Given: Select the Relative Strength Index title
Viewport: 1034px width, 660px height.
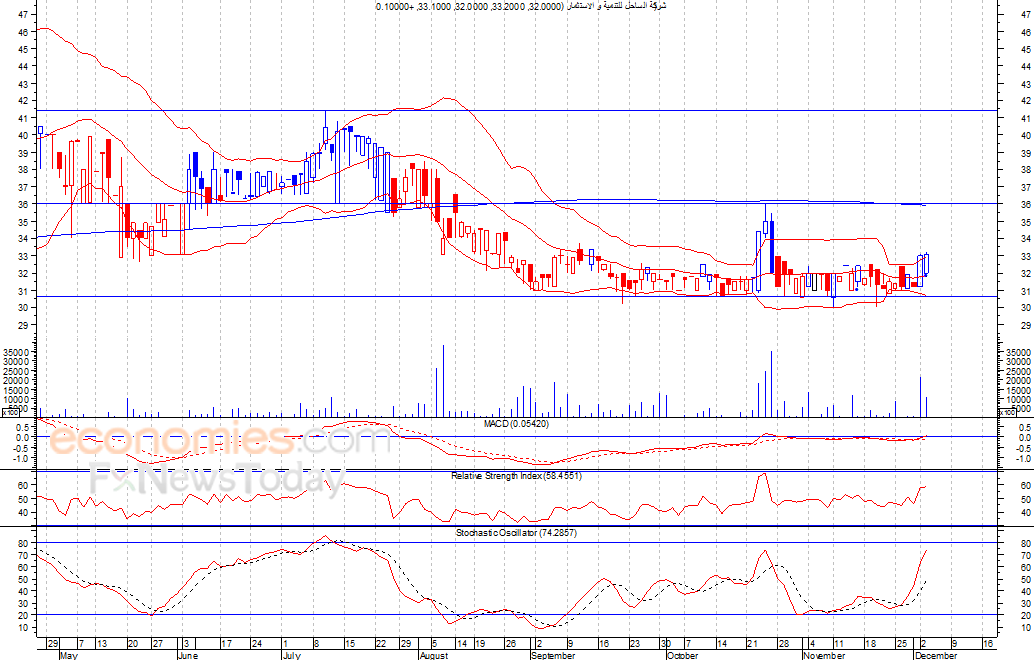Looking at the screenshot, I should click(x=516, y=476).
